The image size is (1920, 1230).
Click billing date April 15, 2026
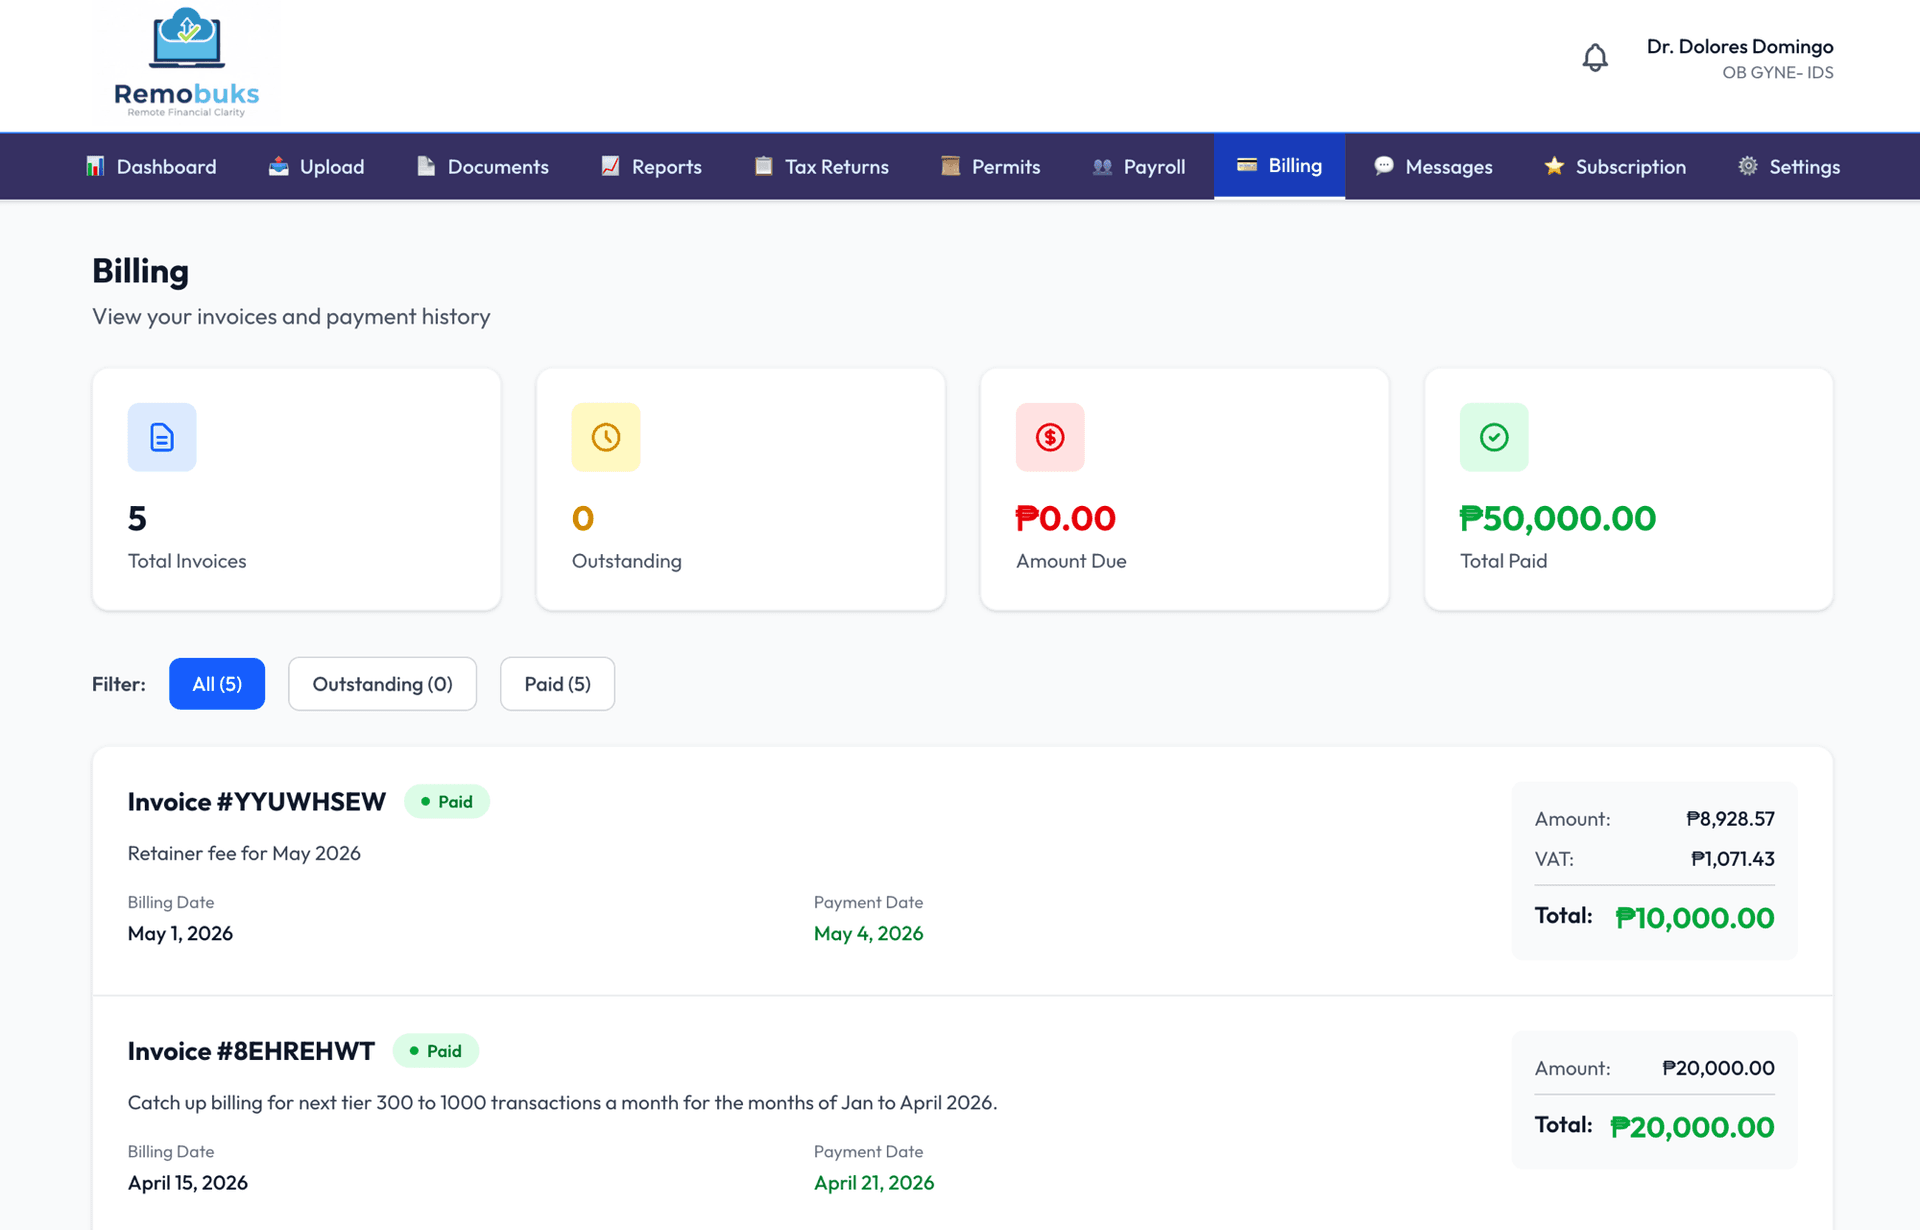pyautogui.click(x=188, y=1182)
